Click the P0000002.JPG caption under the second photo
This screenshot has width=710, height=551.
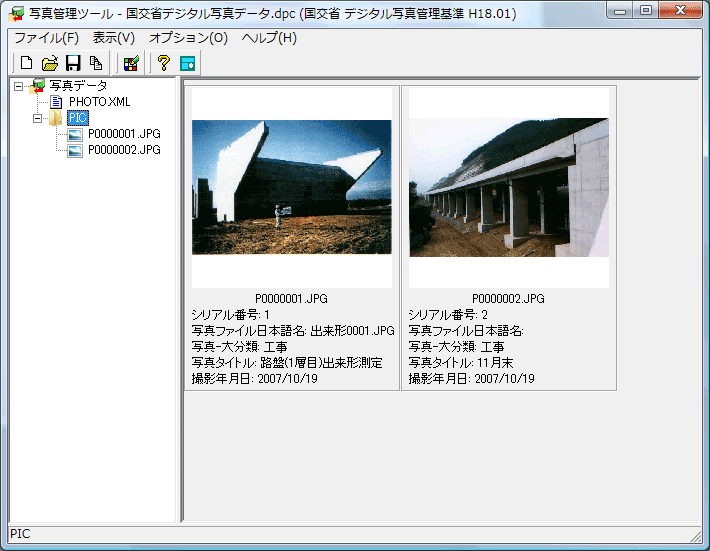pyautogui.click(x=509, y=299)
